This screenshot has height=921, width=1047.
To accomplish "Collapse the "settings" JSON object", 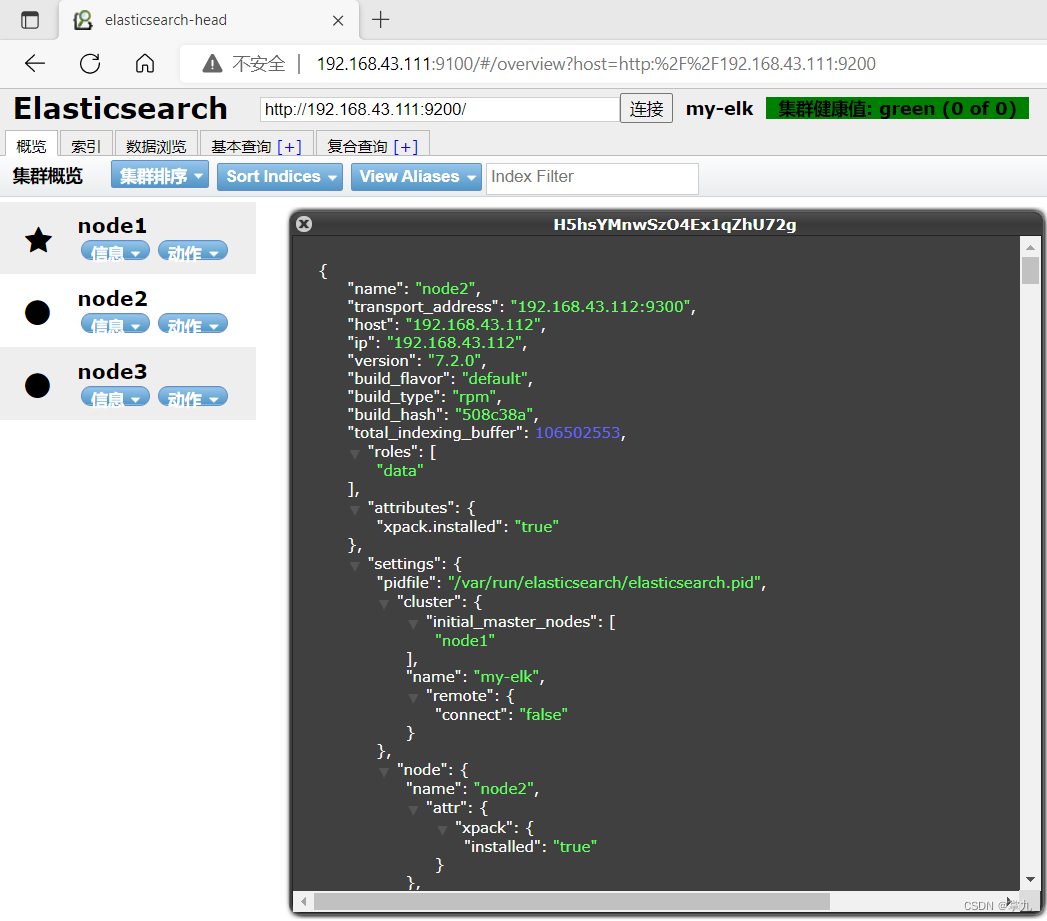I will point(354,565).
